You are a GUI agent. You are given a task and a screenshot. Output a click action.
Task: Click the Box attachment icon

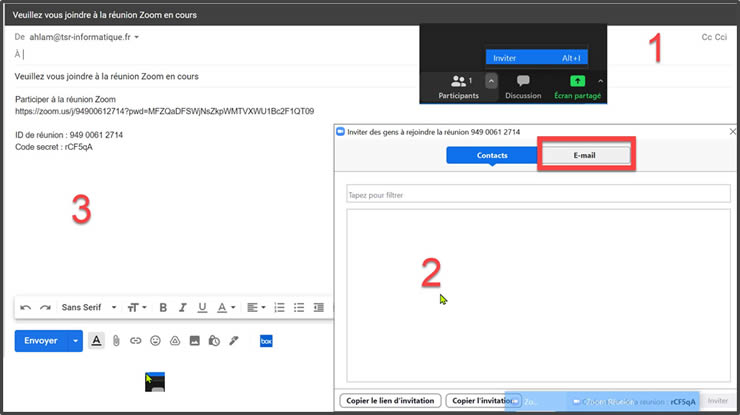[x=266, y=341]
